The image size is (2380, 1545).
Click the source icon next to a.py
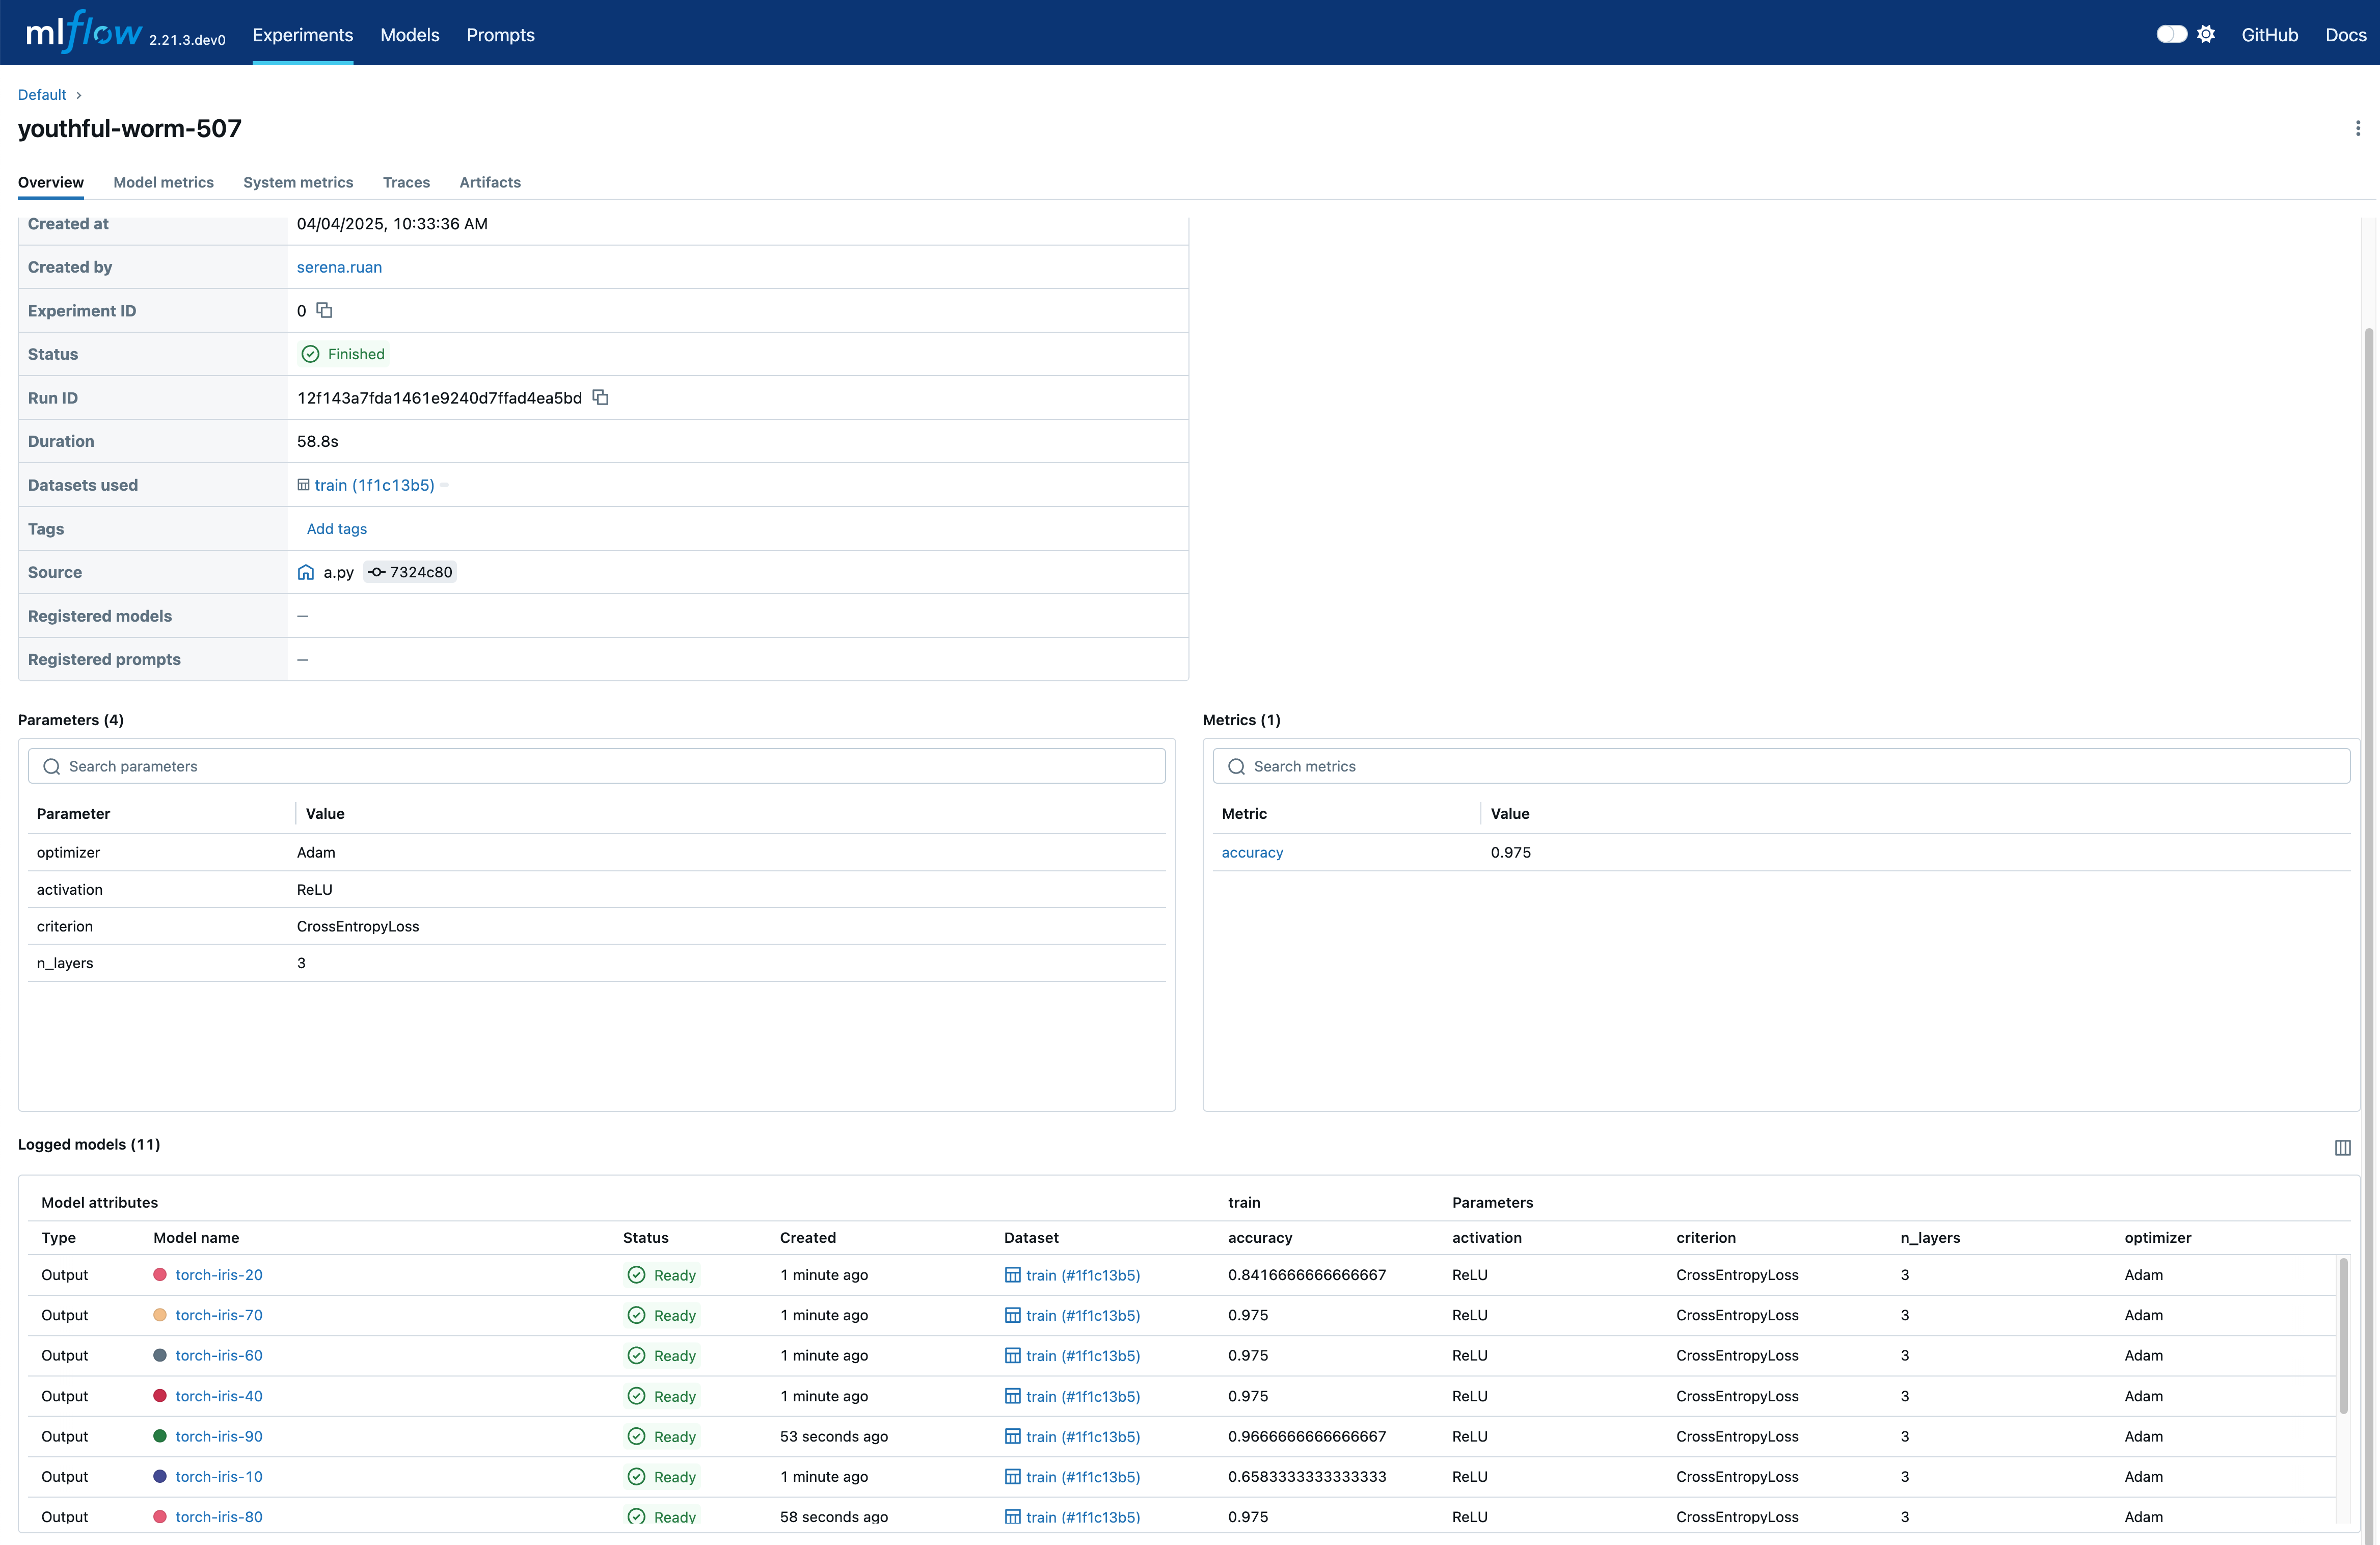(306, 572)
